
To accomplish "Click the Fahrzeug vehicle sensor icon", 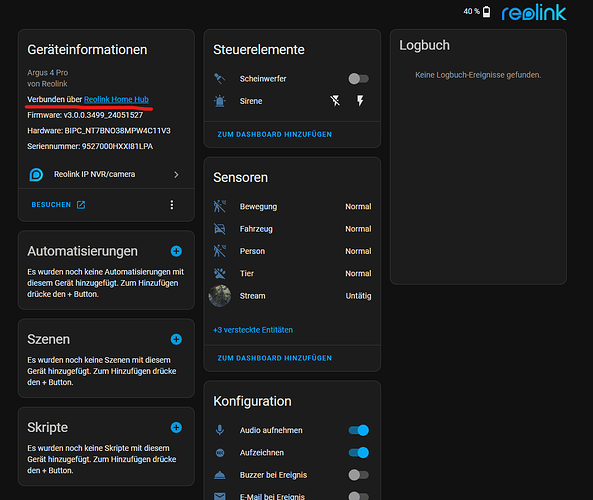I will click(220, 229).
